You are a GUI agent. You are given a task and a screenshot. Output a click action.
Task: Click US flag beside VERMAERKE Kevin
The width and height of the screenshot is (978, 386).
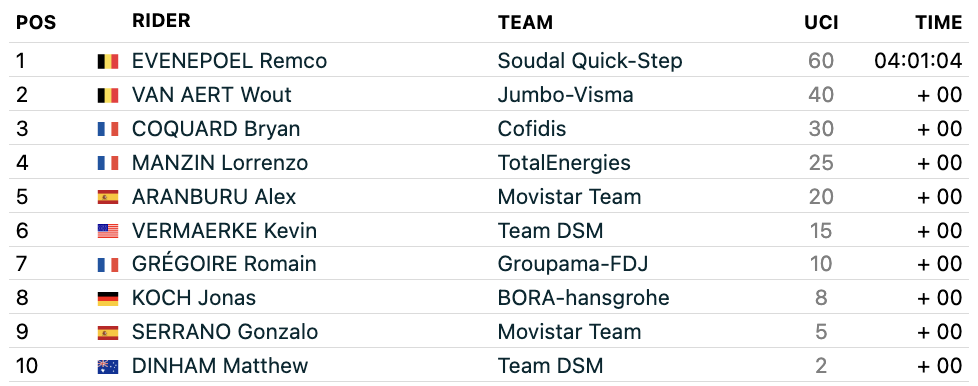[108, 231]
